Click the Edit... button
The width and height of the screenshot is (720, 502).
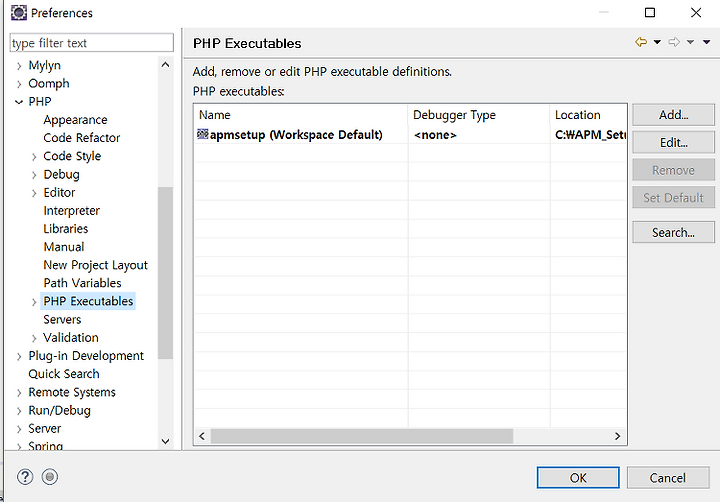pyautogui.click(x=674, y=142)
